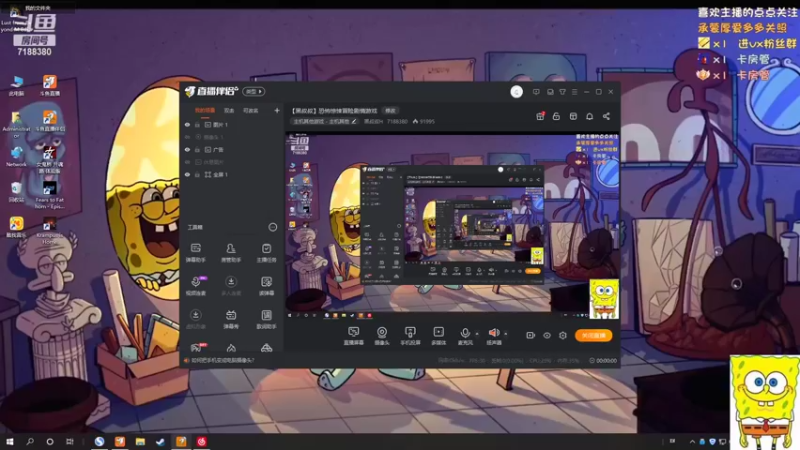Open the hamburger menu in title bar
Viewport: 800px width, 450px height.
tap(574, 92)
